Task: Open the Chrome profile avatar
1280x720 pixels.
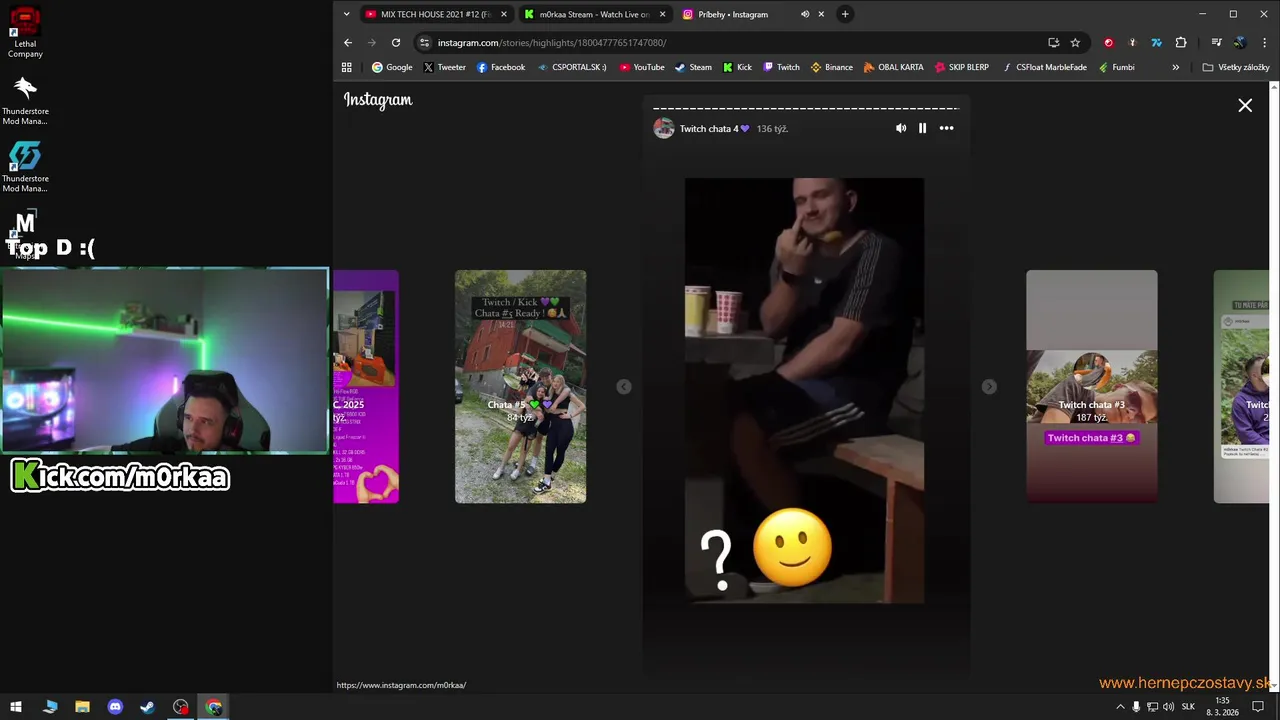Action: tap(1240, 43)
